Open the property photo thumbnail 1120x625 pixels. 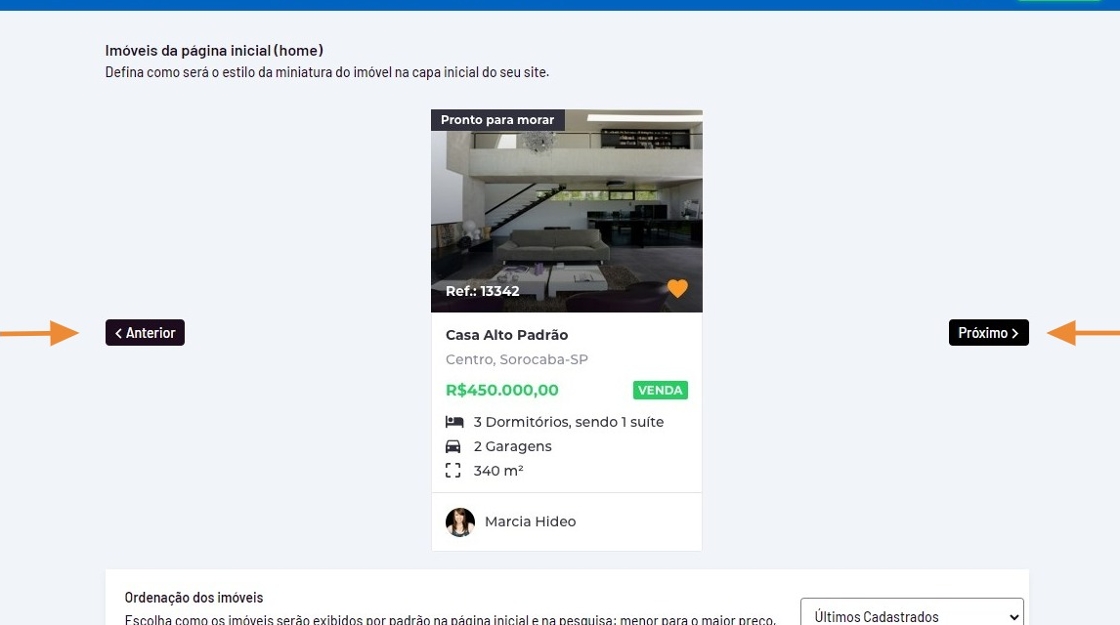(566, 210)
